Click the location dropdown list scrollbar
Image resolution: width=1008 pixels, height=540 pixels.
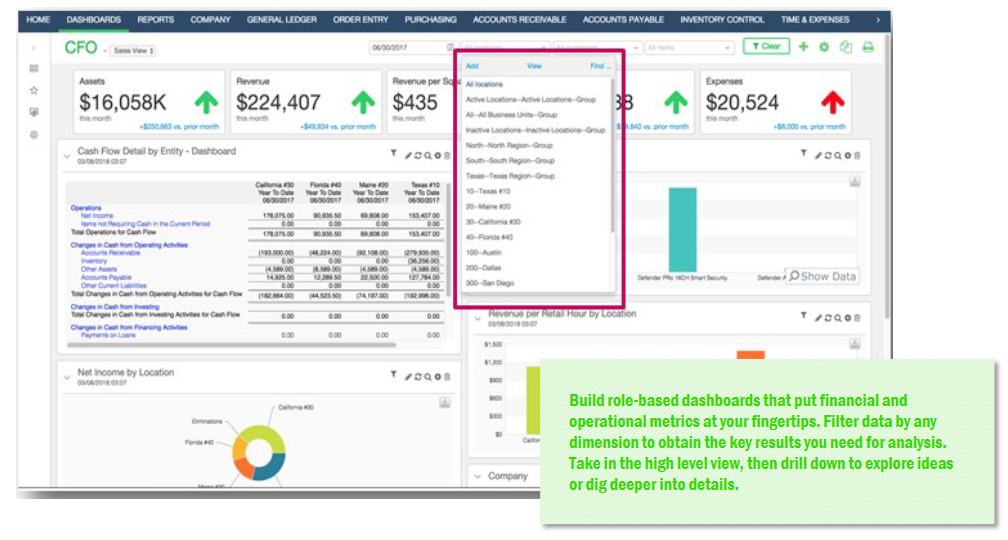(x=613, y=156)
